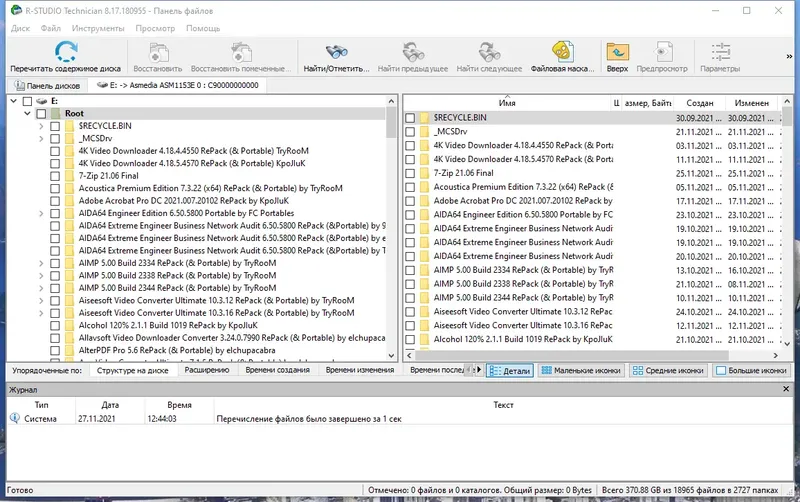Image resolution: width=800 pixels, height=502 pixels.
Task: Close the Журнал log panel
Action: coord(786,389)
